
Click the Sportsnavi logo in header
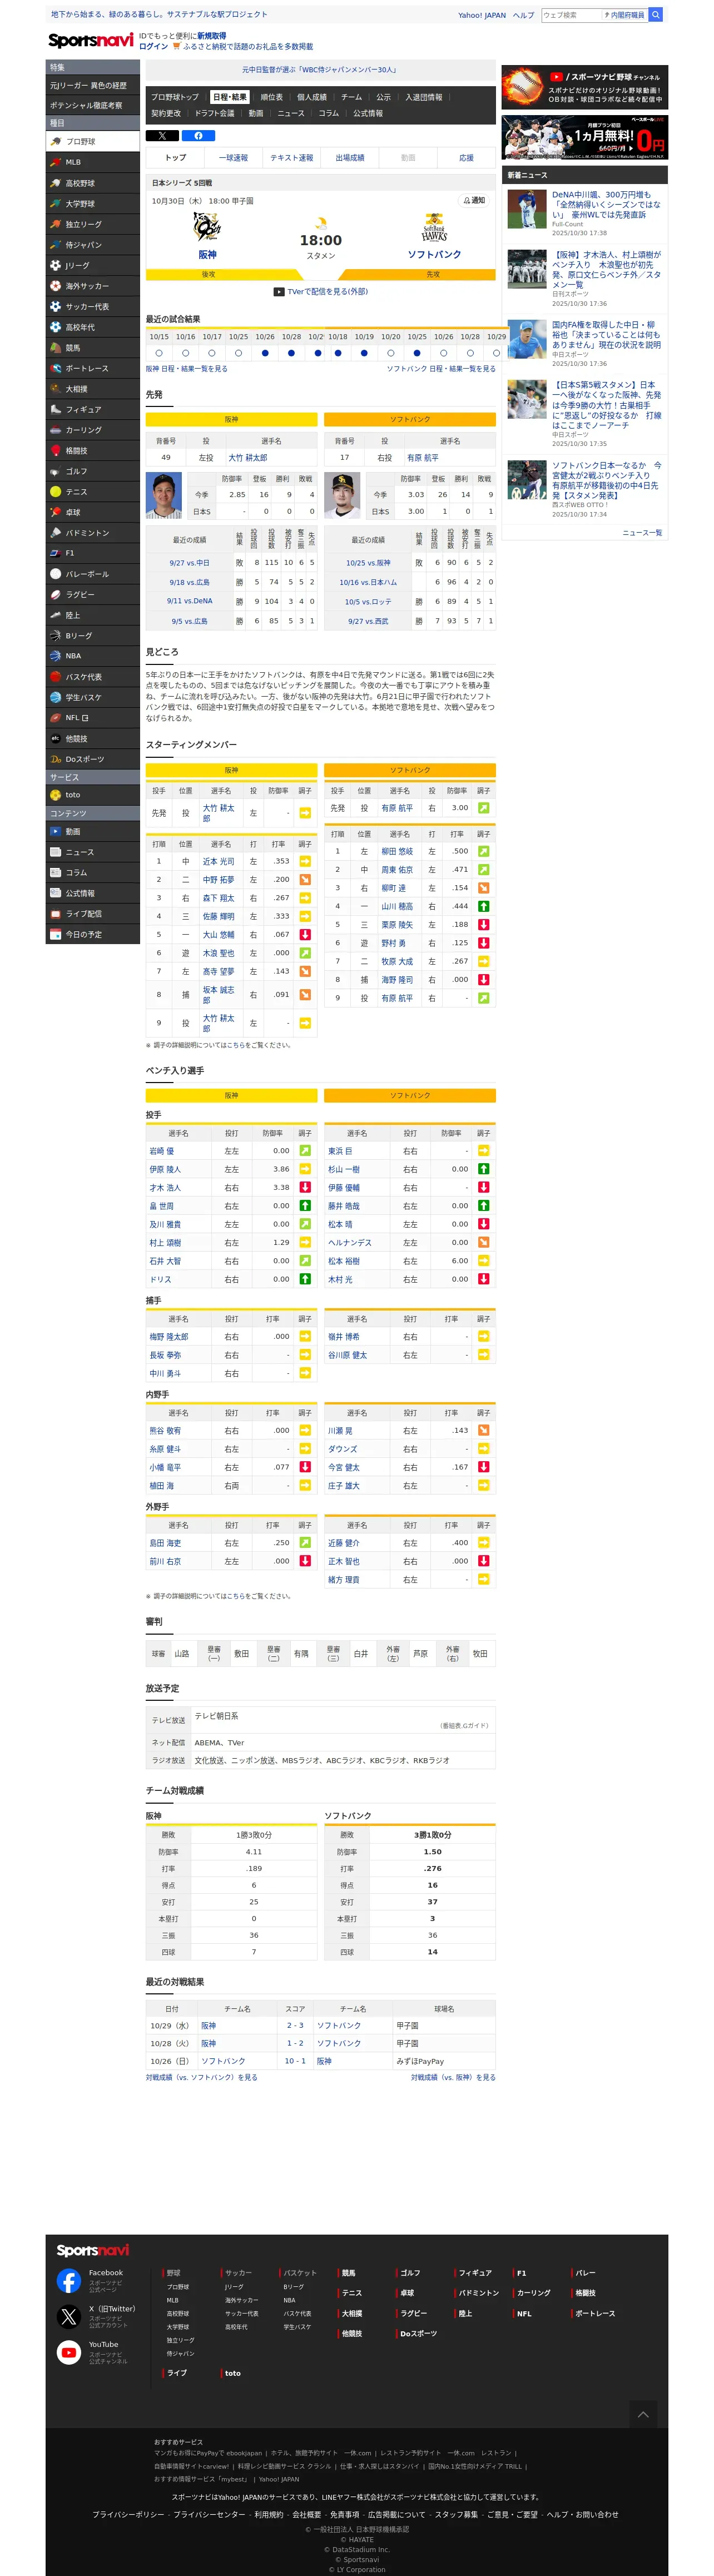coord(91,40)
